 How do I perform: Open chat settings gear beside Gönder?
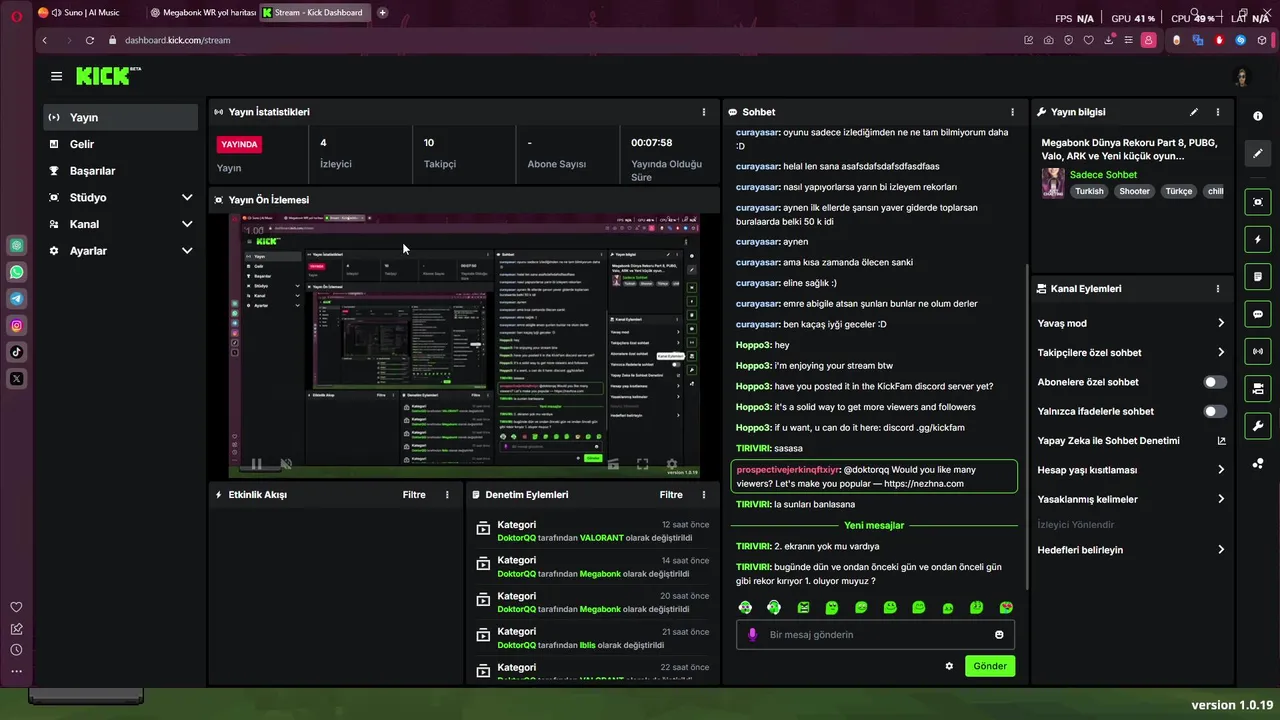949,666
